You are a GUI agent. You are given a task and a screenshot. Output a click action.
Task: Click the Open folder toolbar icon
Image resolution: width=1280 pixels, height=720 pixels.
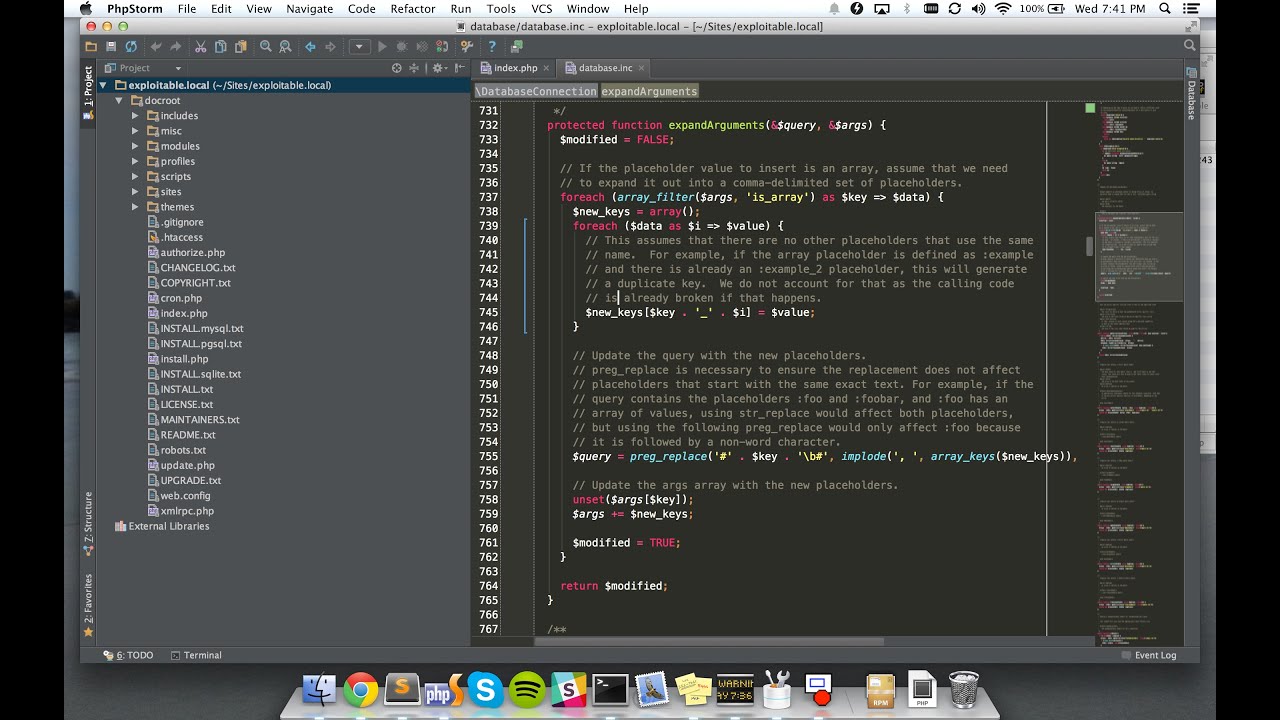91,47
